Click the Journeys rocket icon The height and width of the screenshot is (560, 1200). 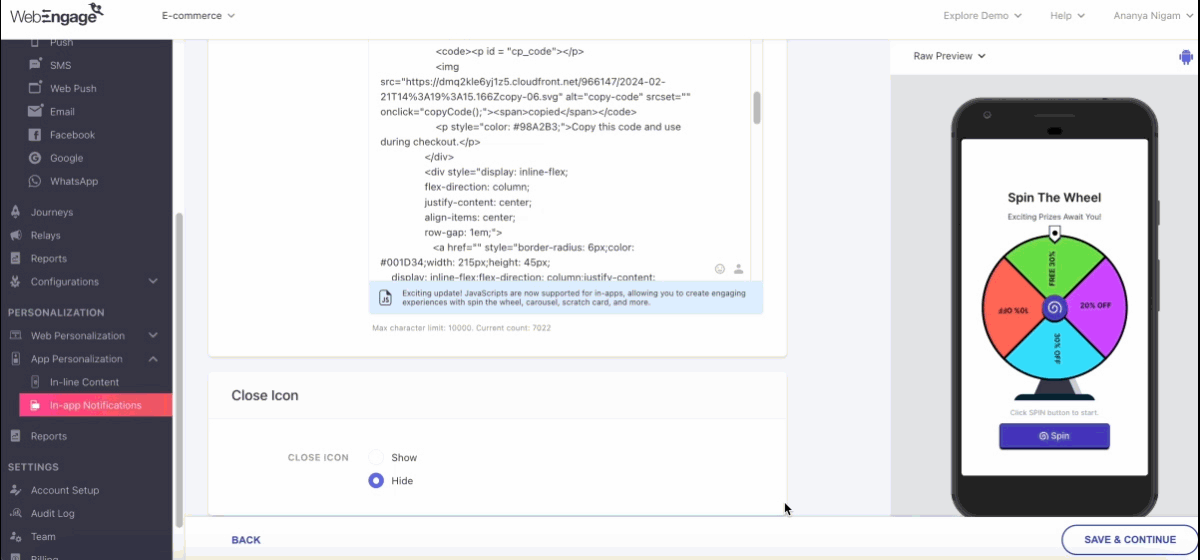[x=16, y=212]
